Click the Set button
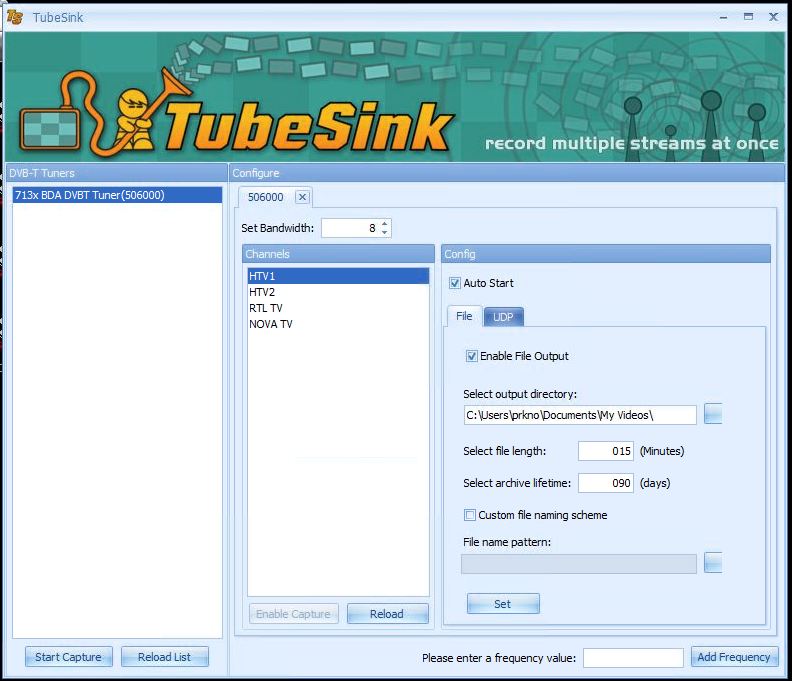 503,604
